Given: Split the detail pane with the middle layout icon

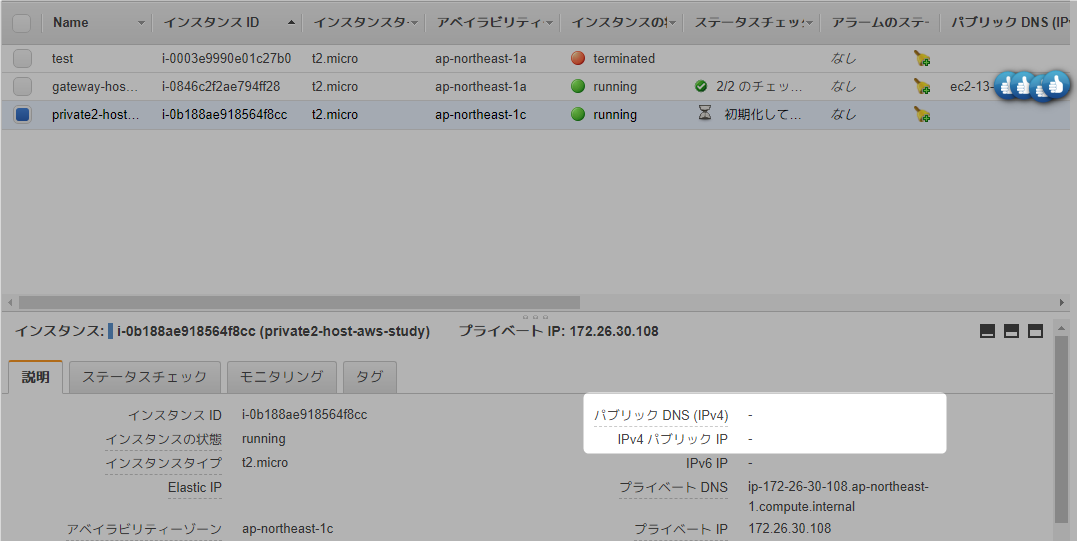Looking at the screenshot, I should (x=1011, y=332).
